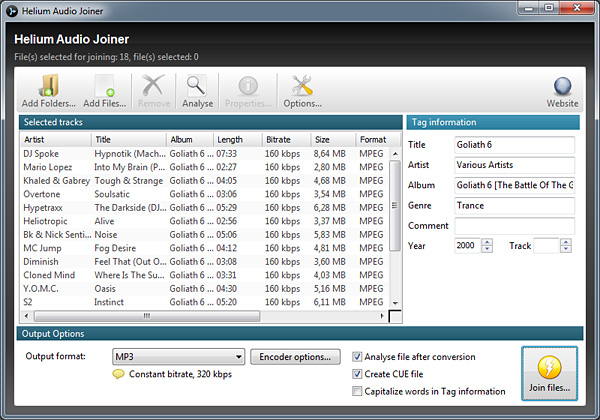Click the horizontal scrollbar in track list

pyautogui.click(x=145, y=316)
